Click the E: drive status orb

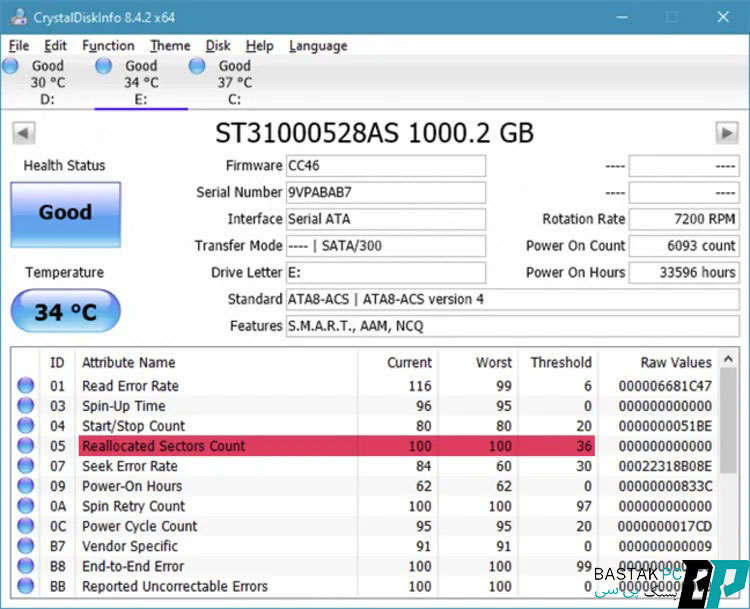click(104, 66)
